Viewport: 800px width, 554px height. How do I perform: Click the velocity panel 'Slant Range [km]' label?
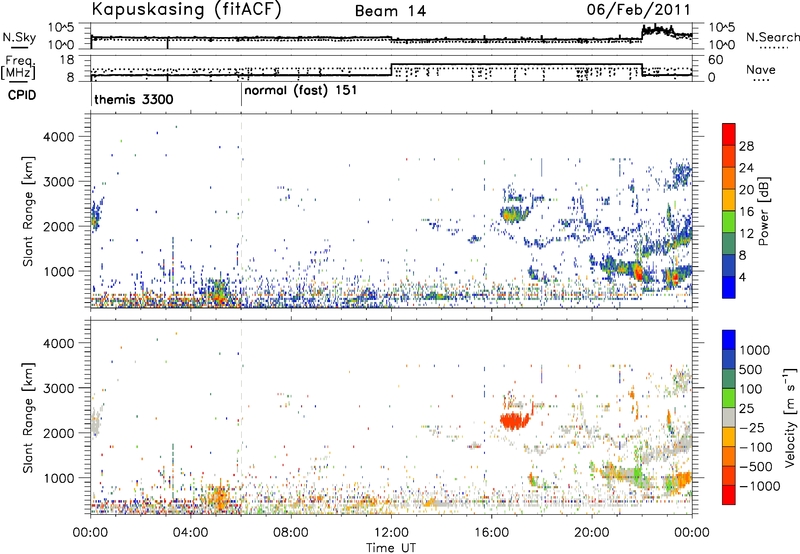pyautogui.click(x=29, y=417)
